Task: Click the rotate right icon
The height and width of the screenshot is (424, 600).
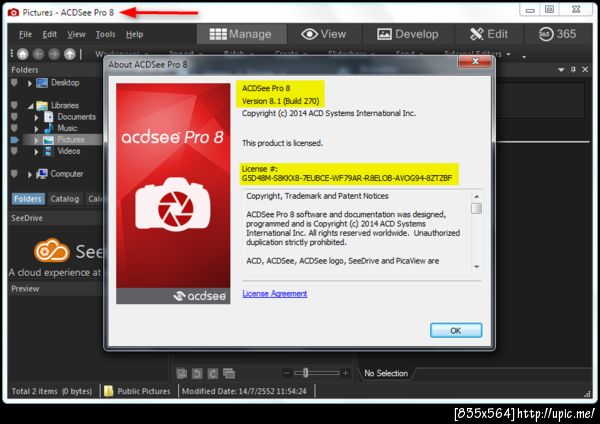Action: coord(213,373)
